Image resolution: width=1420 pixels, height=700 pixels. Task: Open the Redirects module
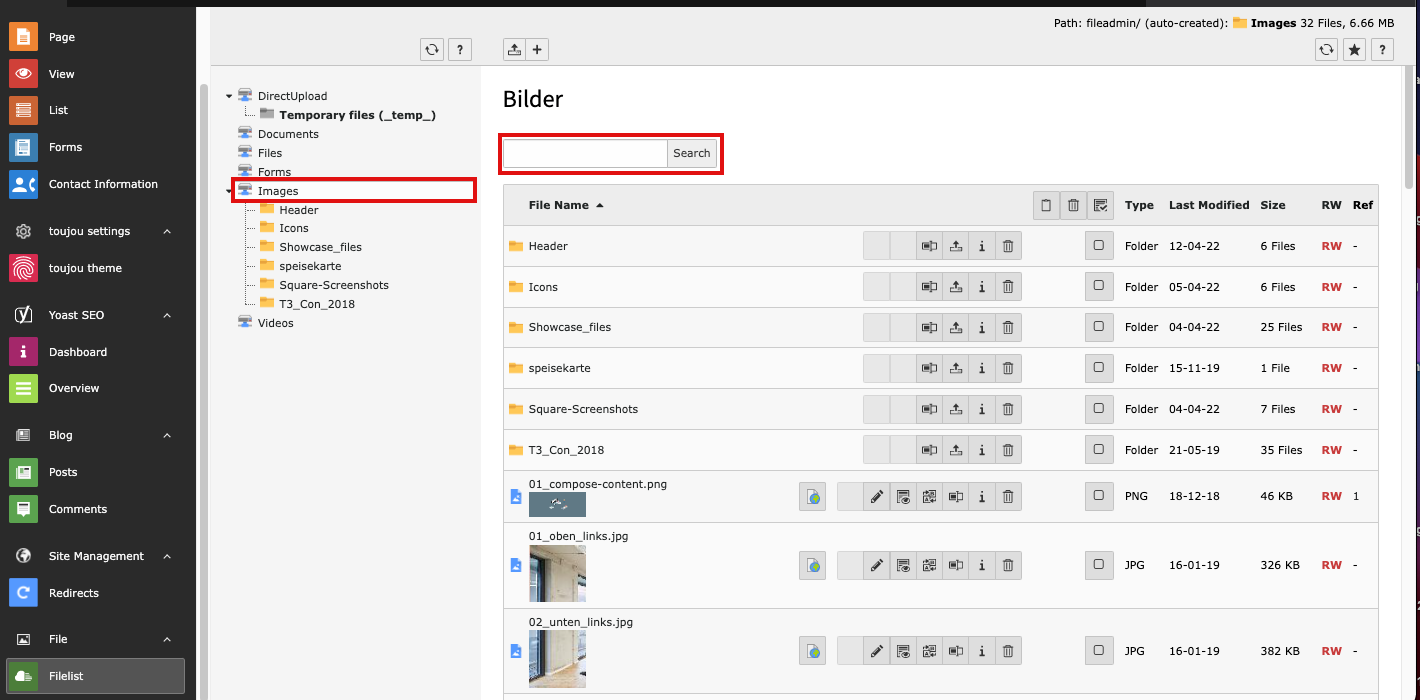[x=74, y=593]
